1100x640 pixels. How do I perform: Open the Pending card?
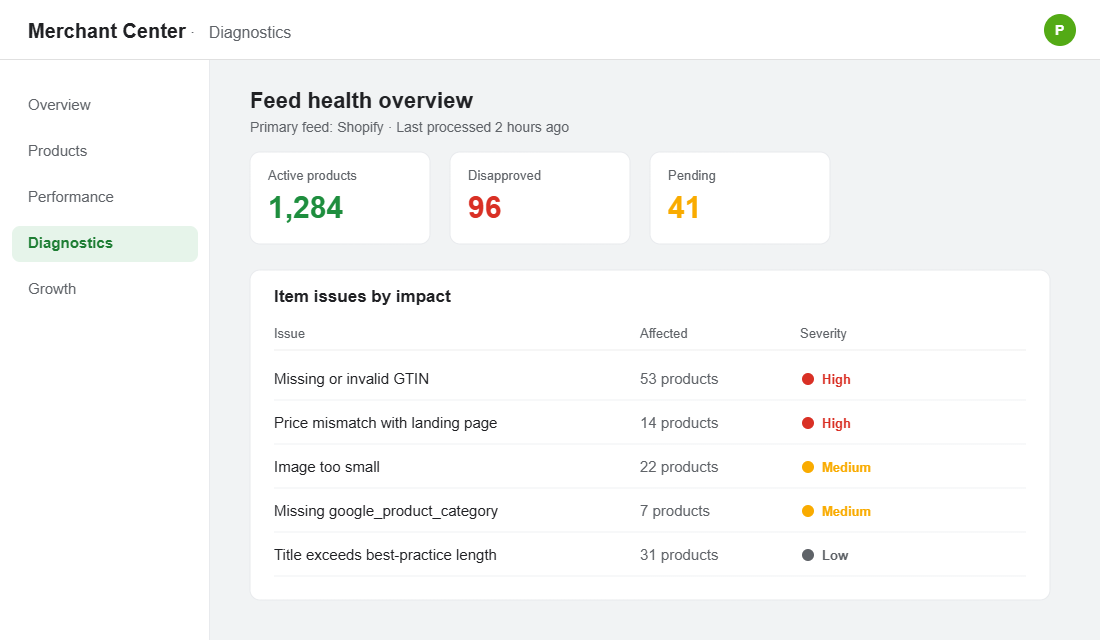coord(739,198)
